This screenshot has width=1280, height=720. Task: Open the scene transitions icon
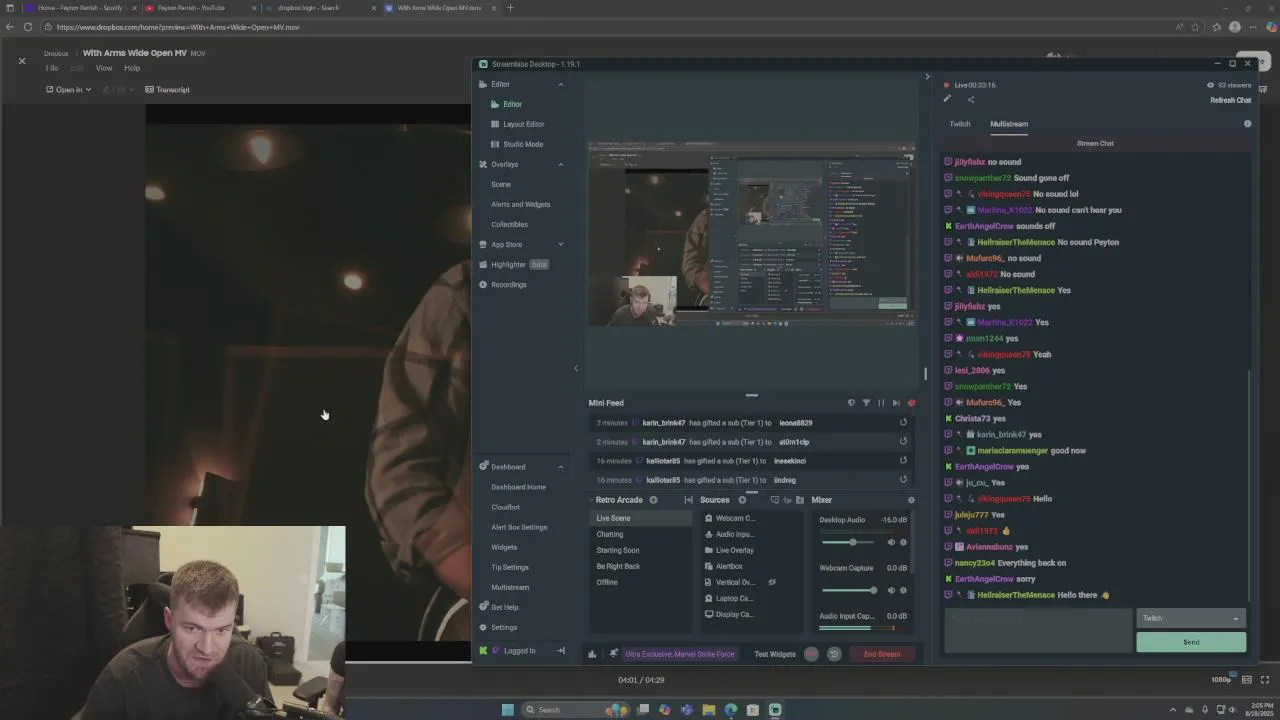[x=688, y=500]
